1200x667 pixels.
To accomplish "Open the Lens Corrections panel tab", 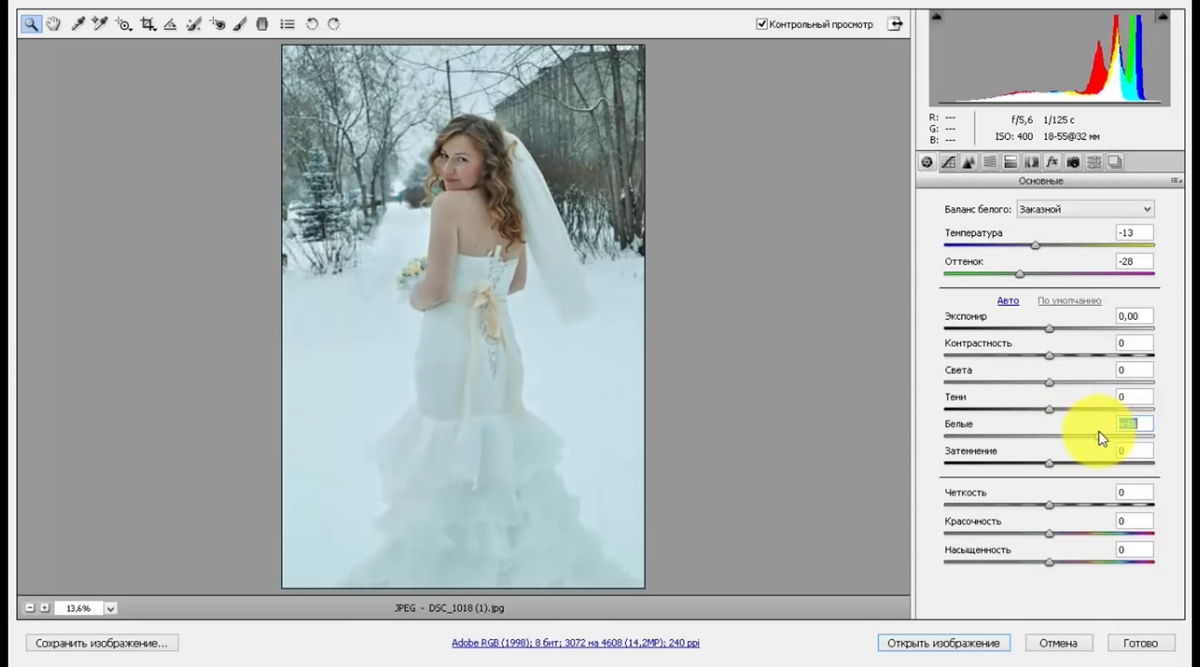I will coord(1031,162).
